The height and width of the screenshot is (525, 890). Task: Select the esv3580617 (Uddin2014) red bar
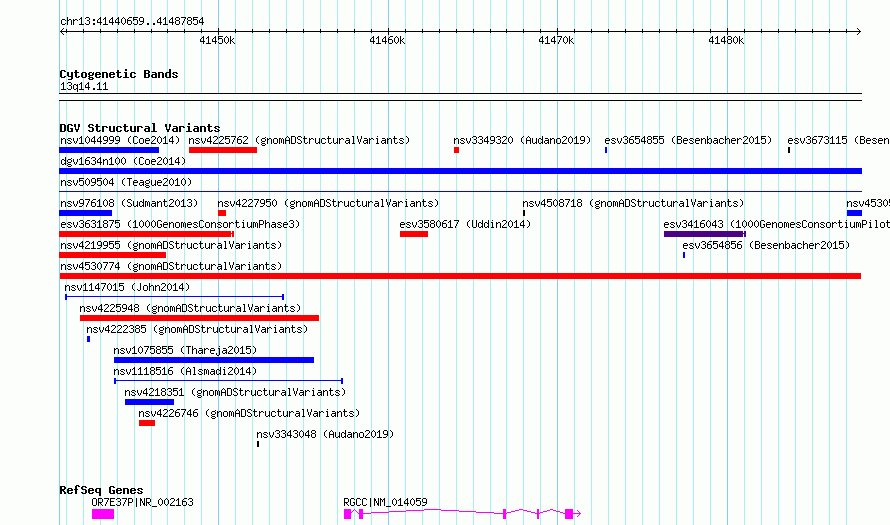tap(414, 234)
